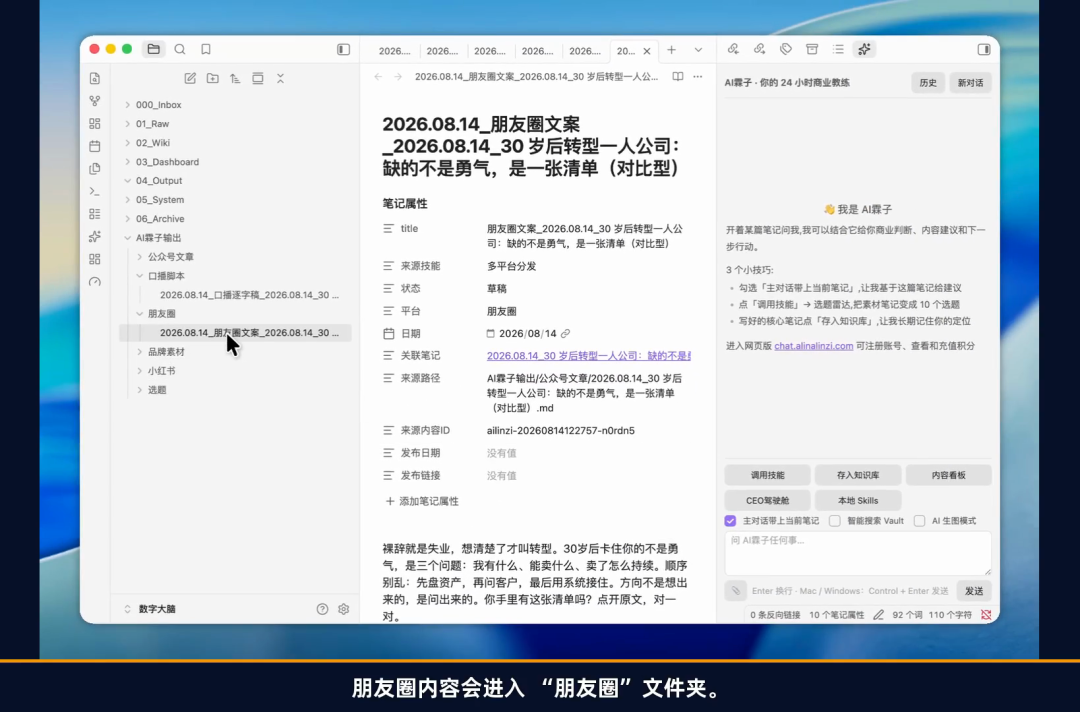
Task: Open backlinks panel icon in right sidebar
Action: pos(733,49)
